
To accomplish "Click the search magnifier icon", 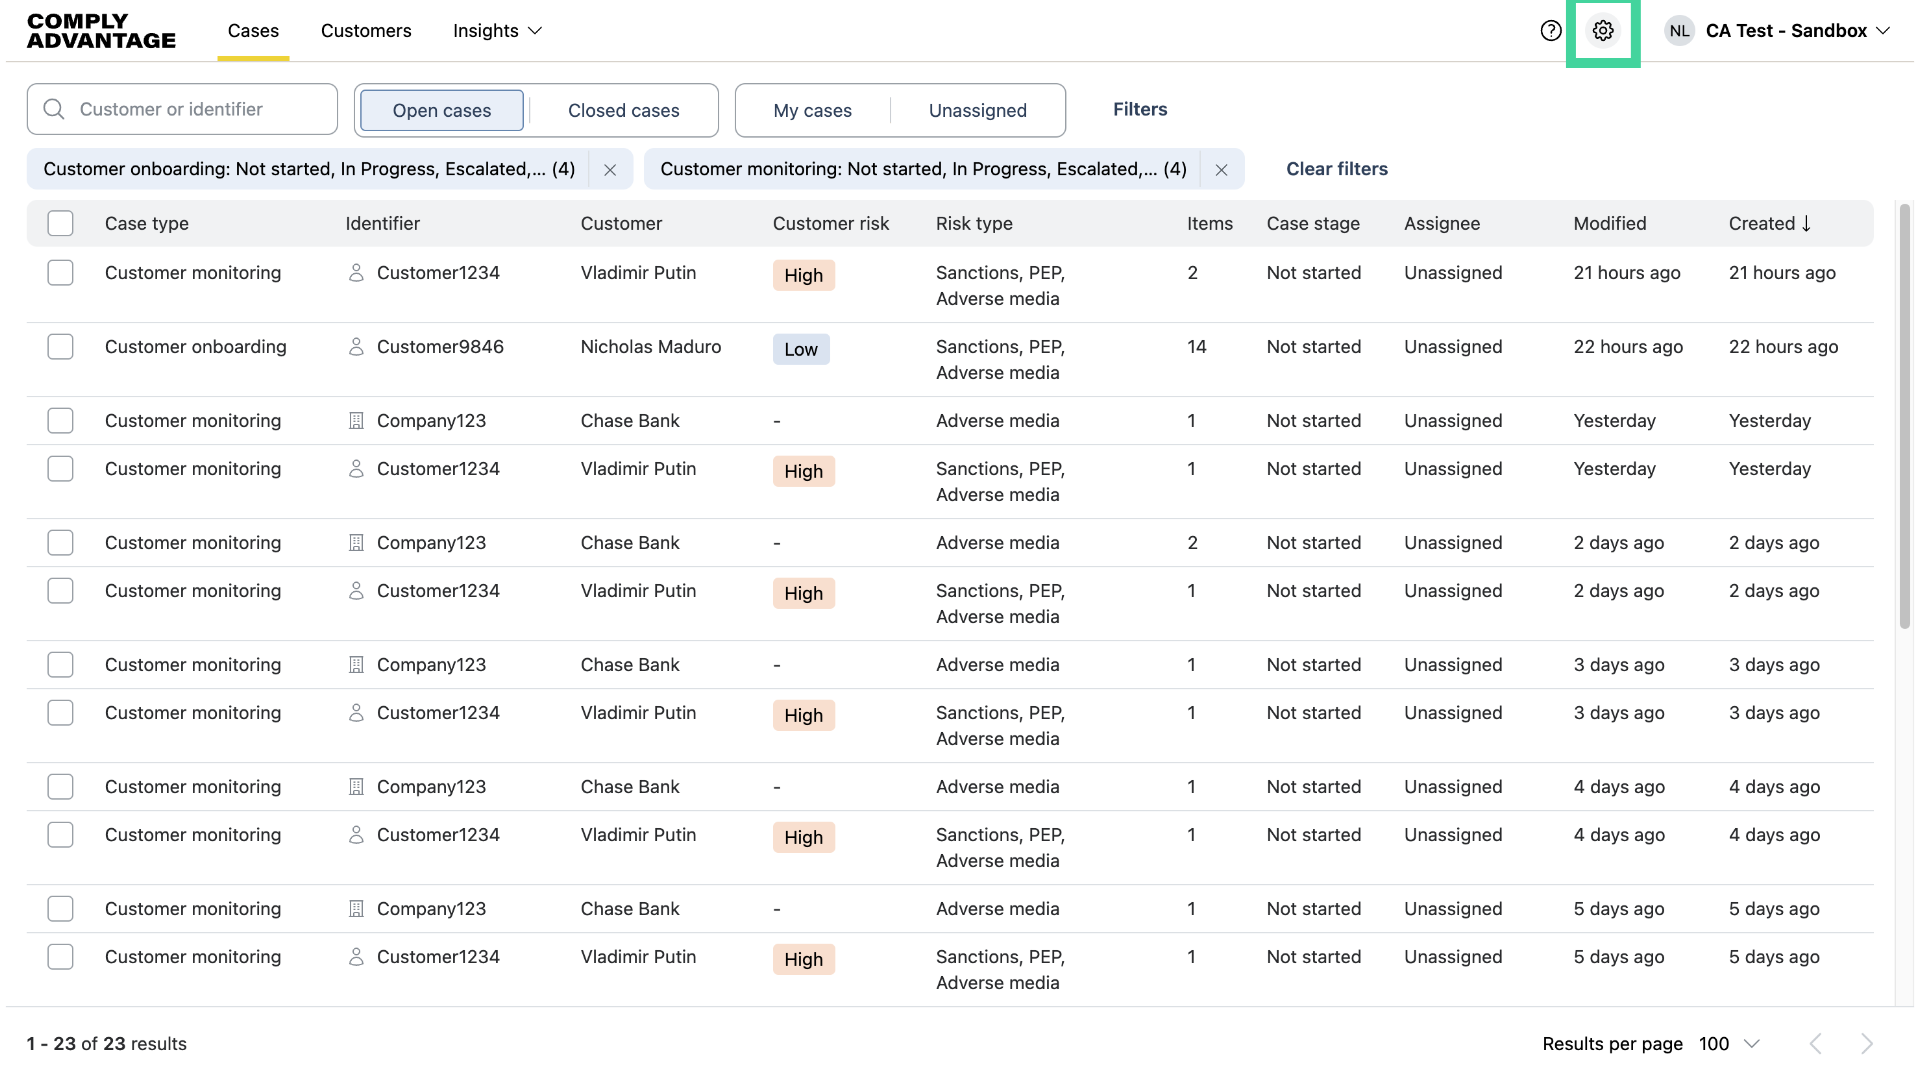I will click(54, 109).
